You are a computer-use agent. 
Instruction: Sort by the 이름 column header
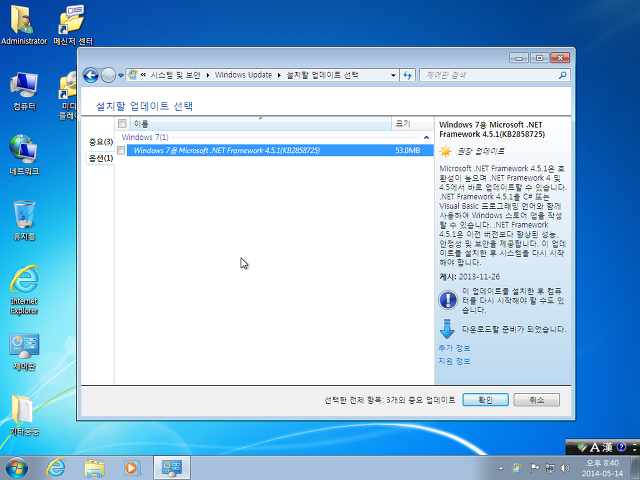click(260, 123)
